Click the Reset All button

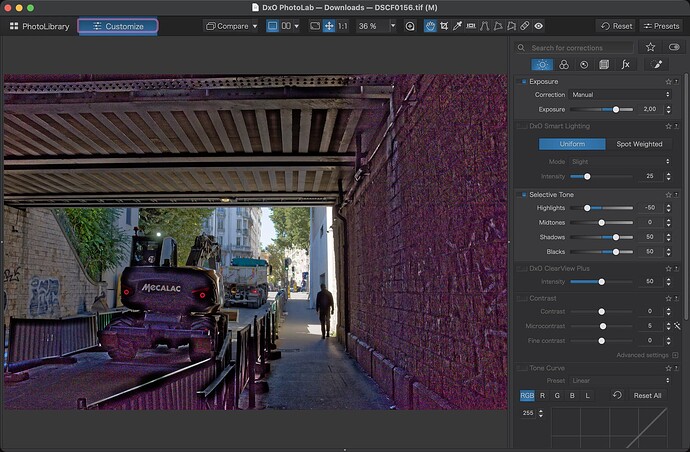coord(647,395)
